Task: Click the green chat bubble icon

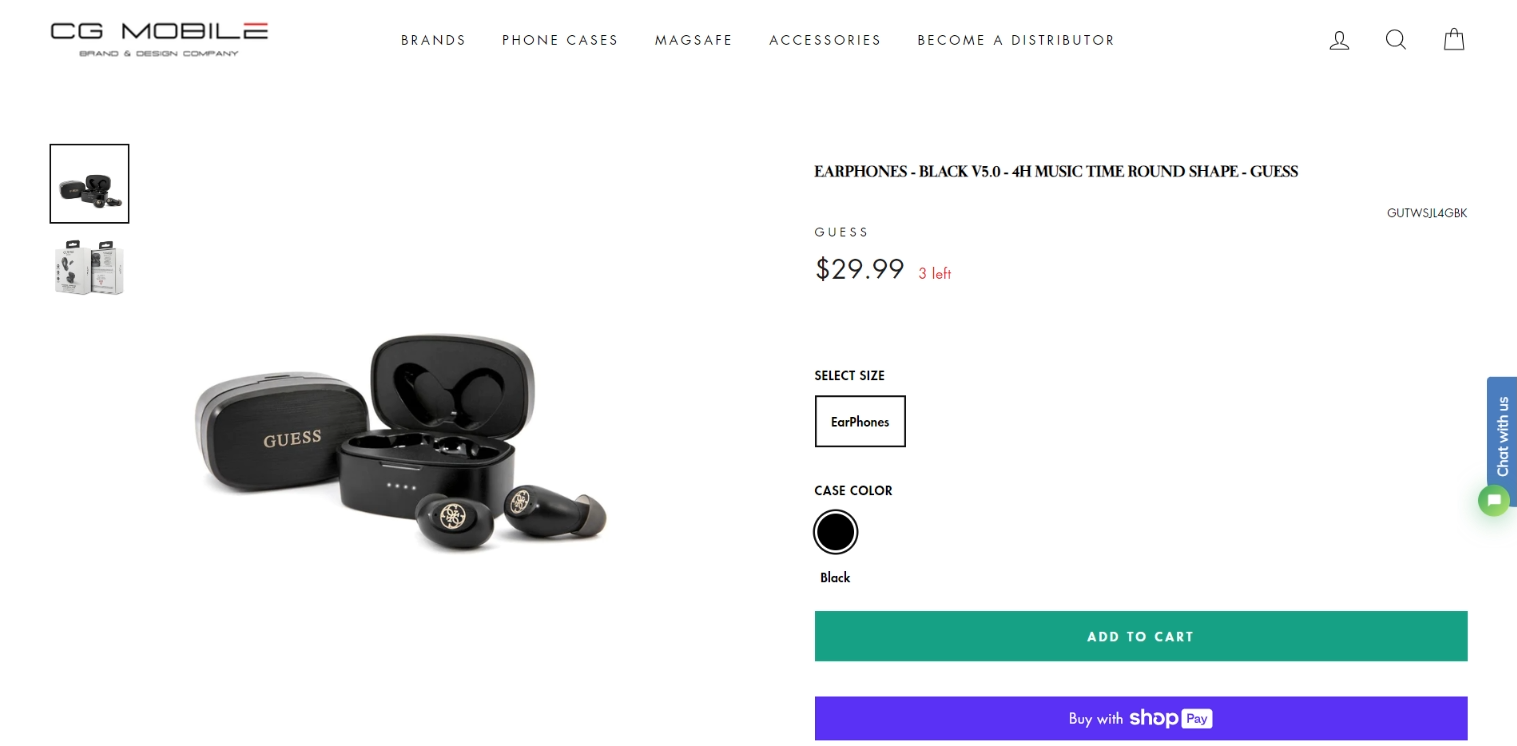Action: tap(1494, 500)
